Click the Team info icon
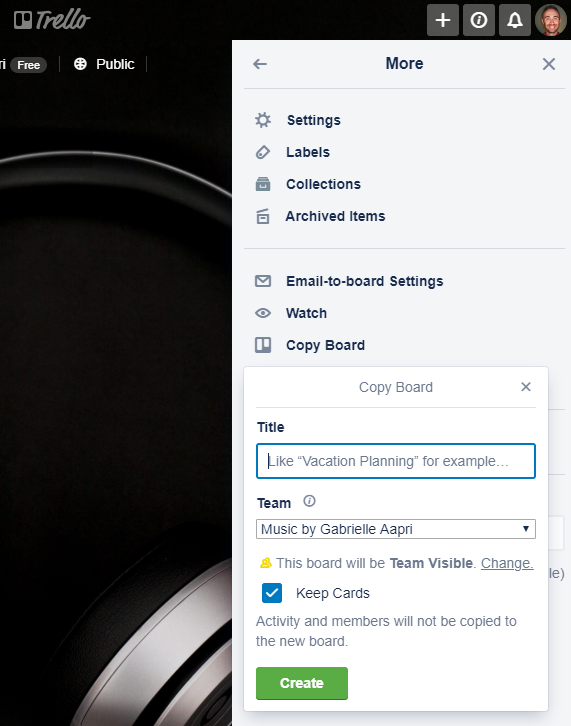This screenshot has height=726, width=571. click(309, 501)
